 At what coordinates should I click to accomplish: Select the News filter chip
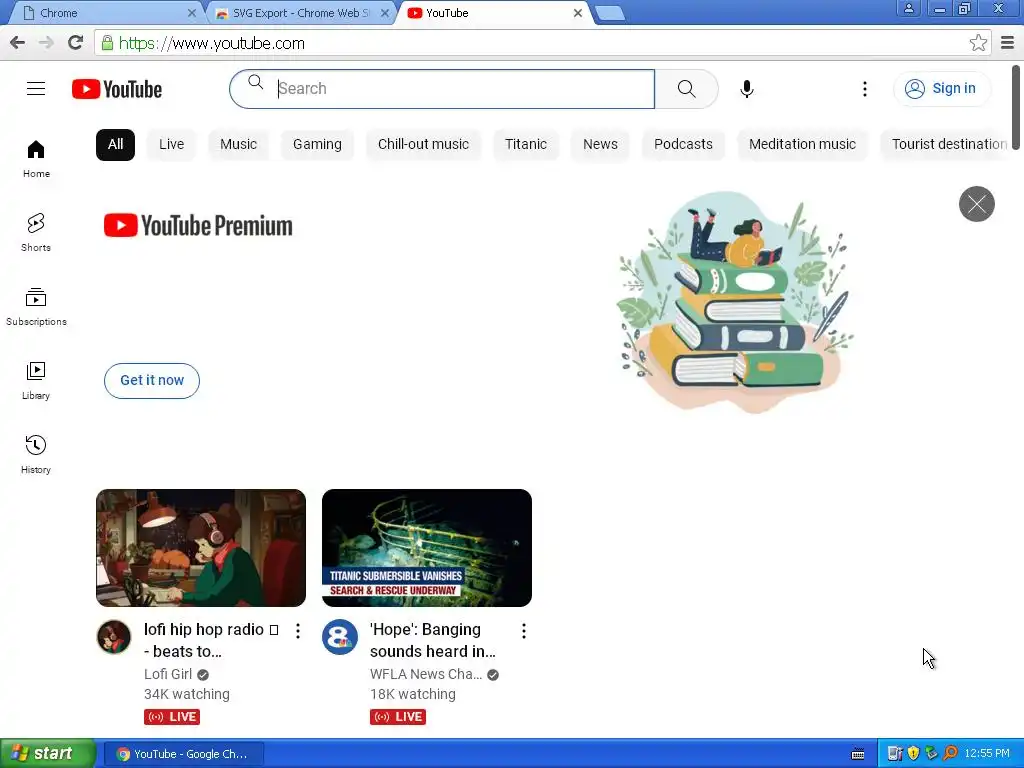coord(600,144)
